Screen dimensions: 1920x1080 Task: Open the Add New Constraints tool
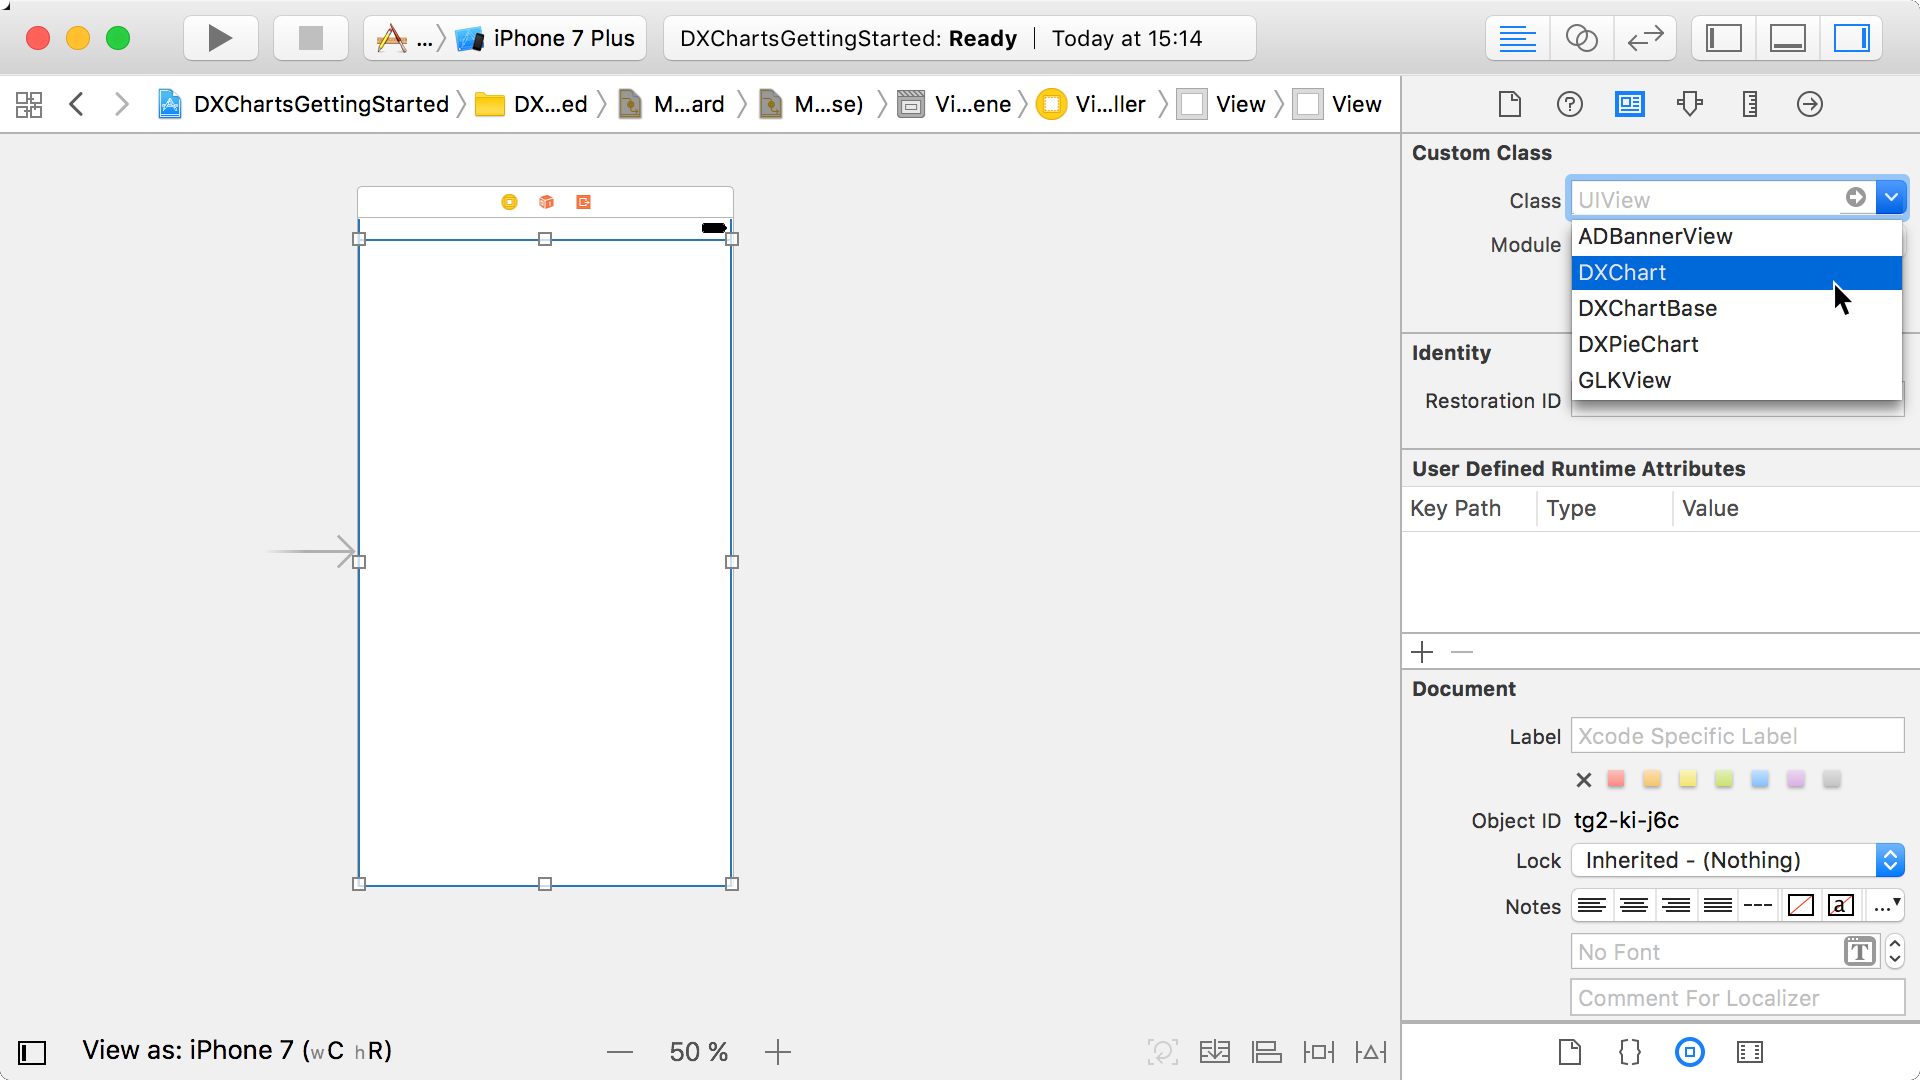1318,1052
